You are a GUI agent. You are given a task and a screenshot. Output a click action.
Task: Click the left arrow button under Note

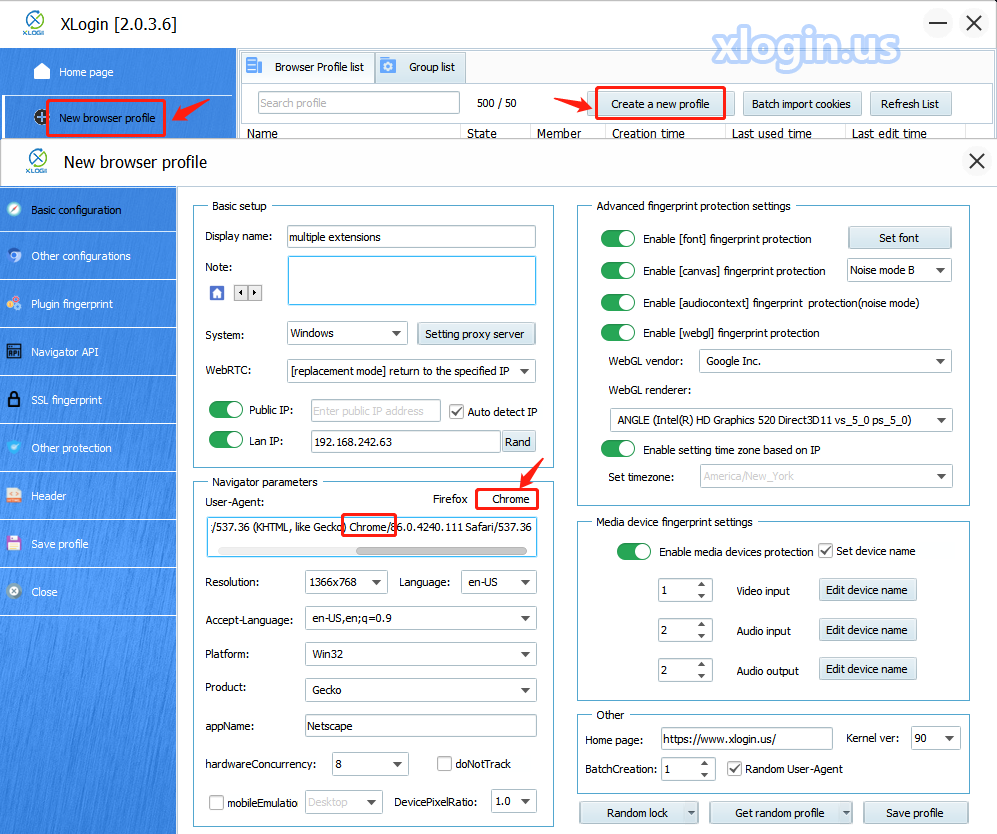point(241,292)
